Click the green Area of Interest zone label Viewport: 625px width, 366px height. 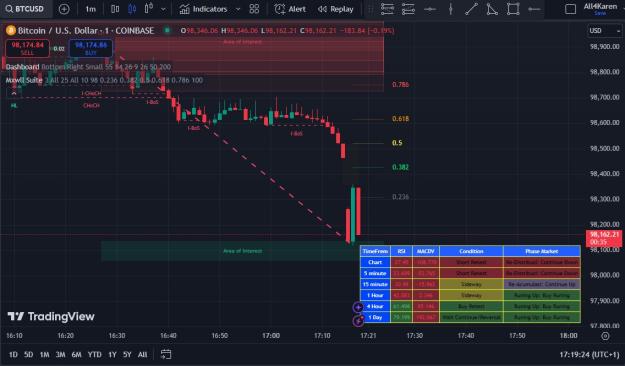pyautogui.click(x=242, y=251)
